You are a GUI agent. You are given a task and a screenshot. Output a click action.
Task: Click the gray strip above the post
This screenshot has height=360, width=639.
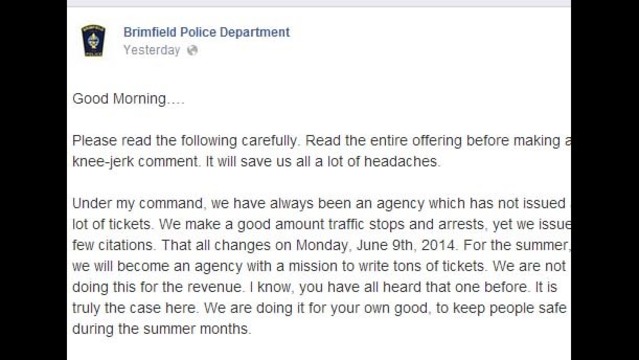click(319, 3)
